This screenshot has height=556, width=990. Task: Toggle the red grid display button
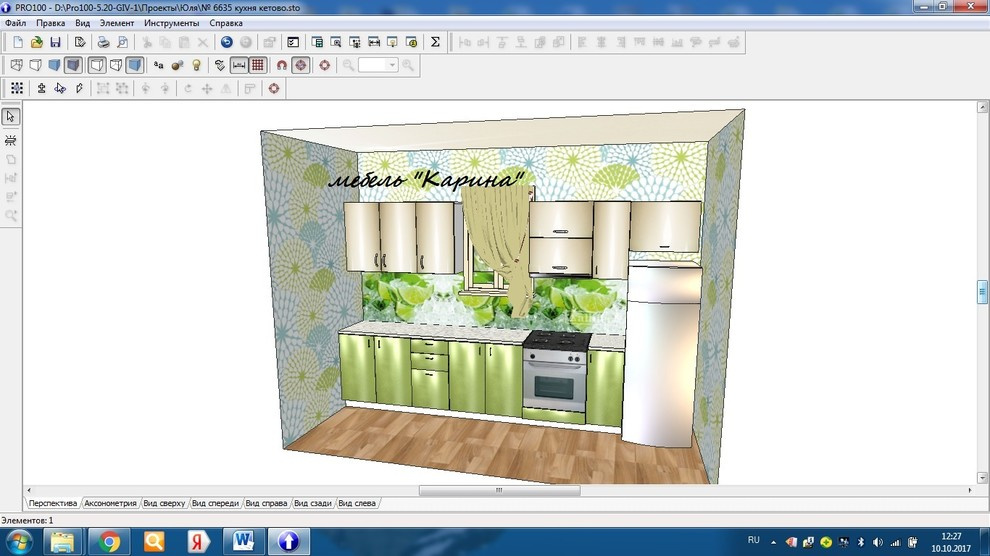[258, 65]
